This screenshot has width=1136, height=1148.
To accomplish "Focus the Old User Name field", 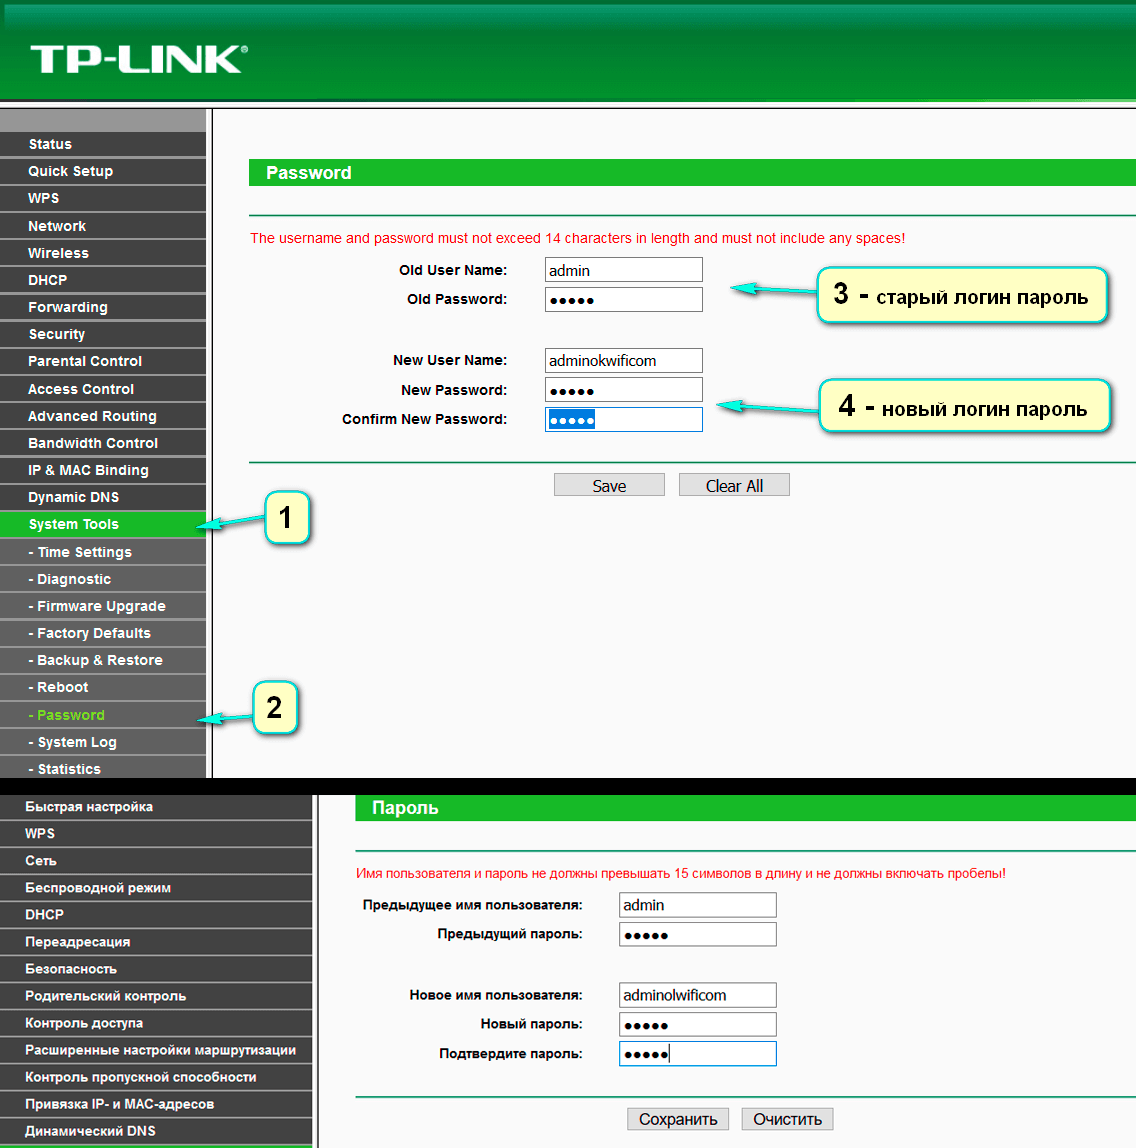I will (623, 270).
